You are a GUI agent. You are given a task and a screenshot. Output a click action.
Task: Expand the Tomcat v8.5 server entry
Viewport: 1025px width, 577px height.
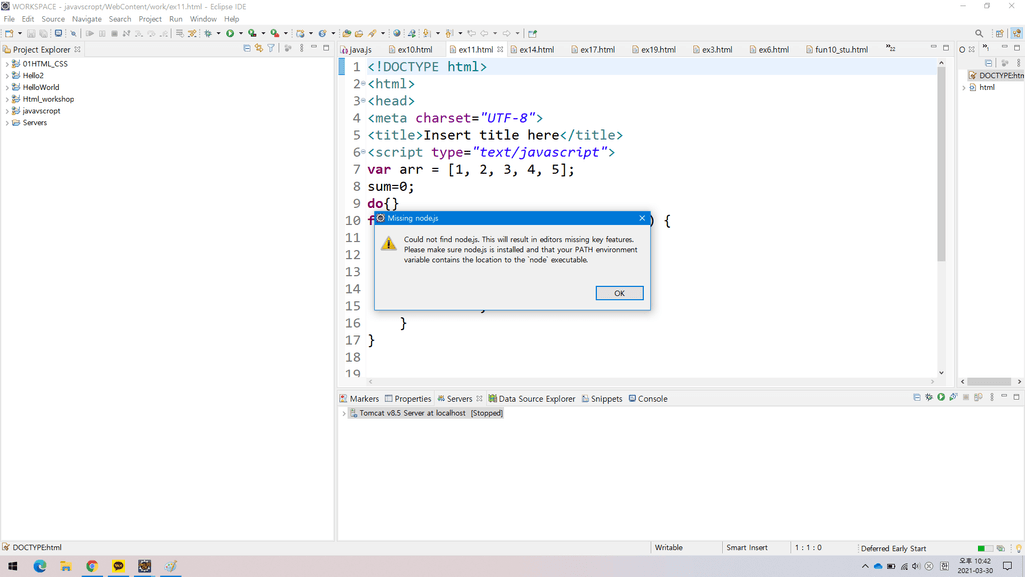[x=344, y=414]
